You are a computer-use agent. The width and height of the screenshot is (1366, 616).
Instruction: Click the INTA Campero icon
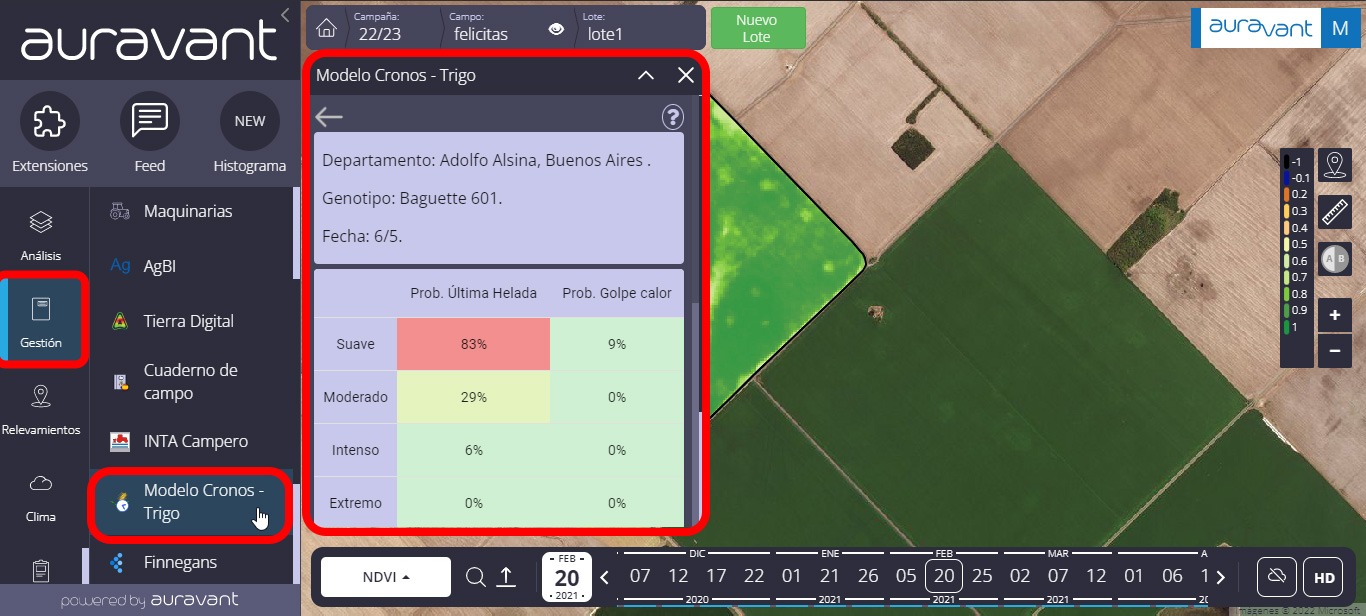coord(119,441)
